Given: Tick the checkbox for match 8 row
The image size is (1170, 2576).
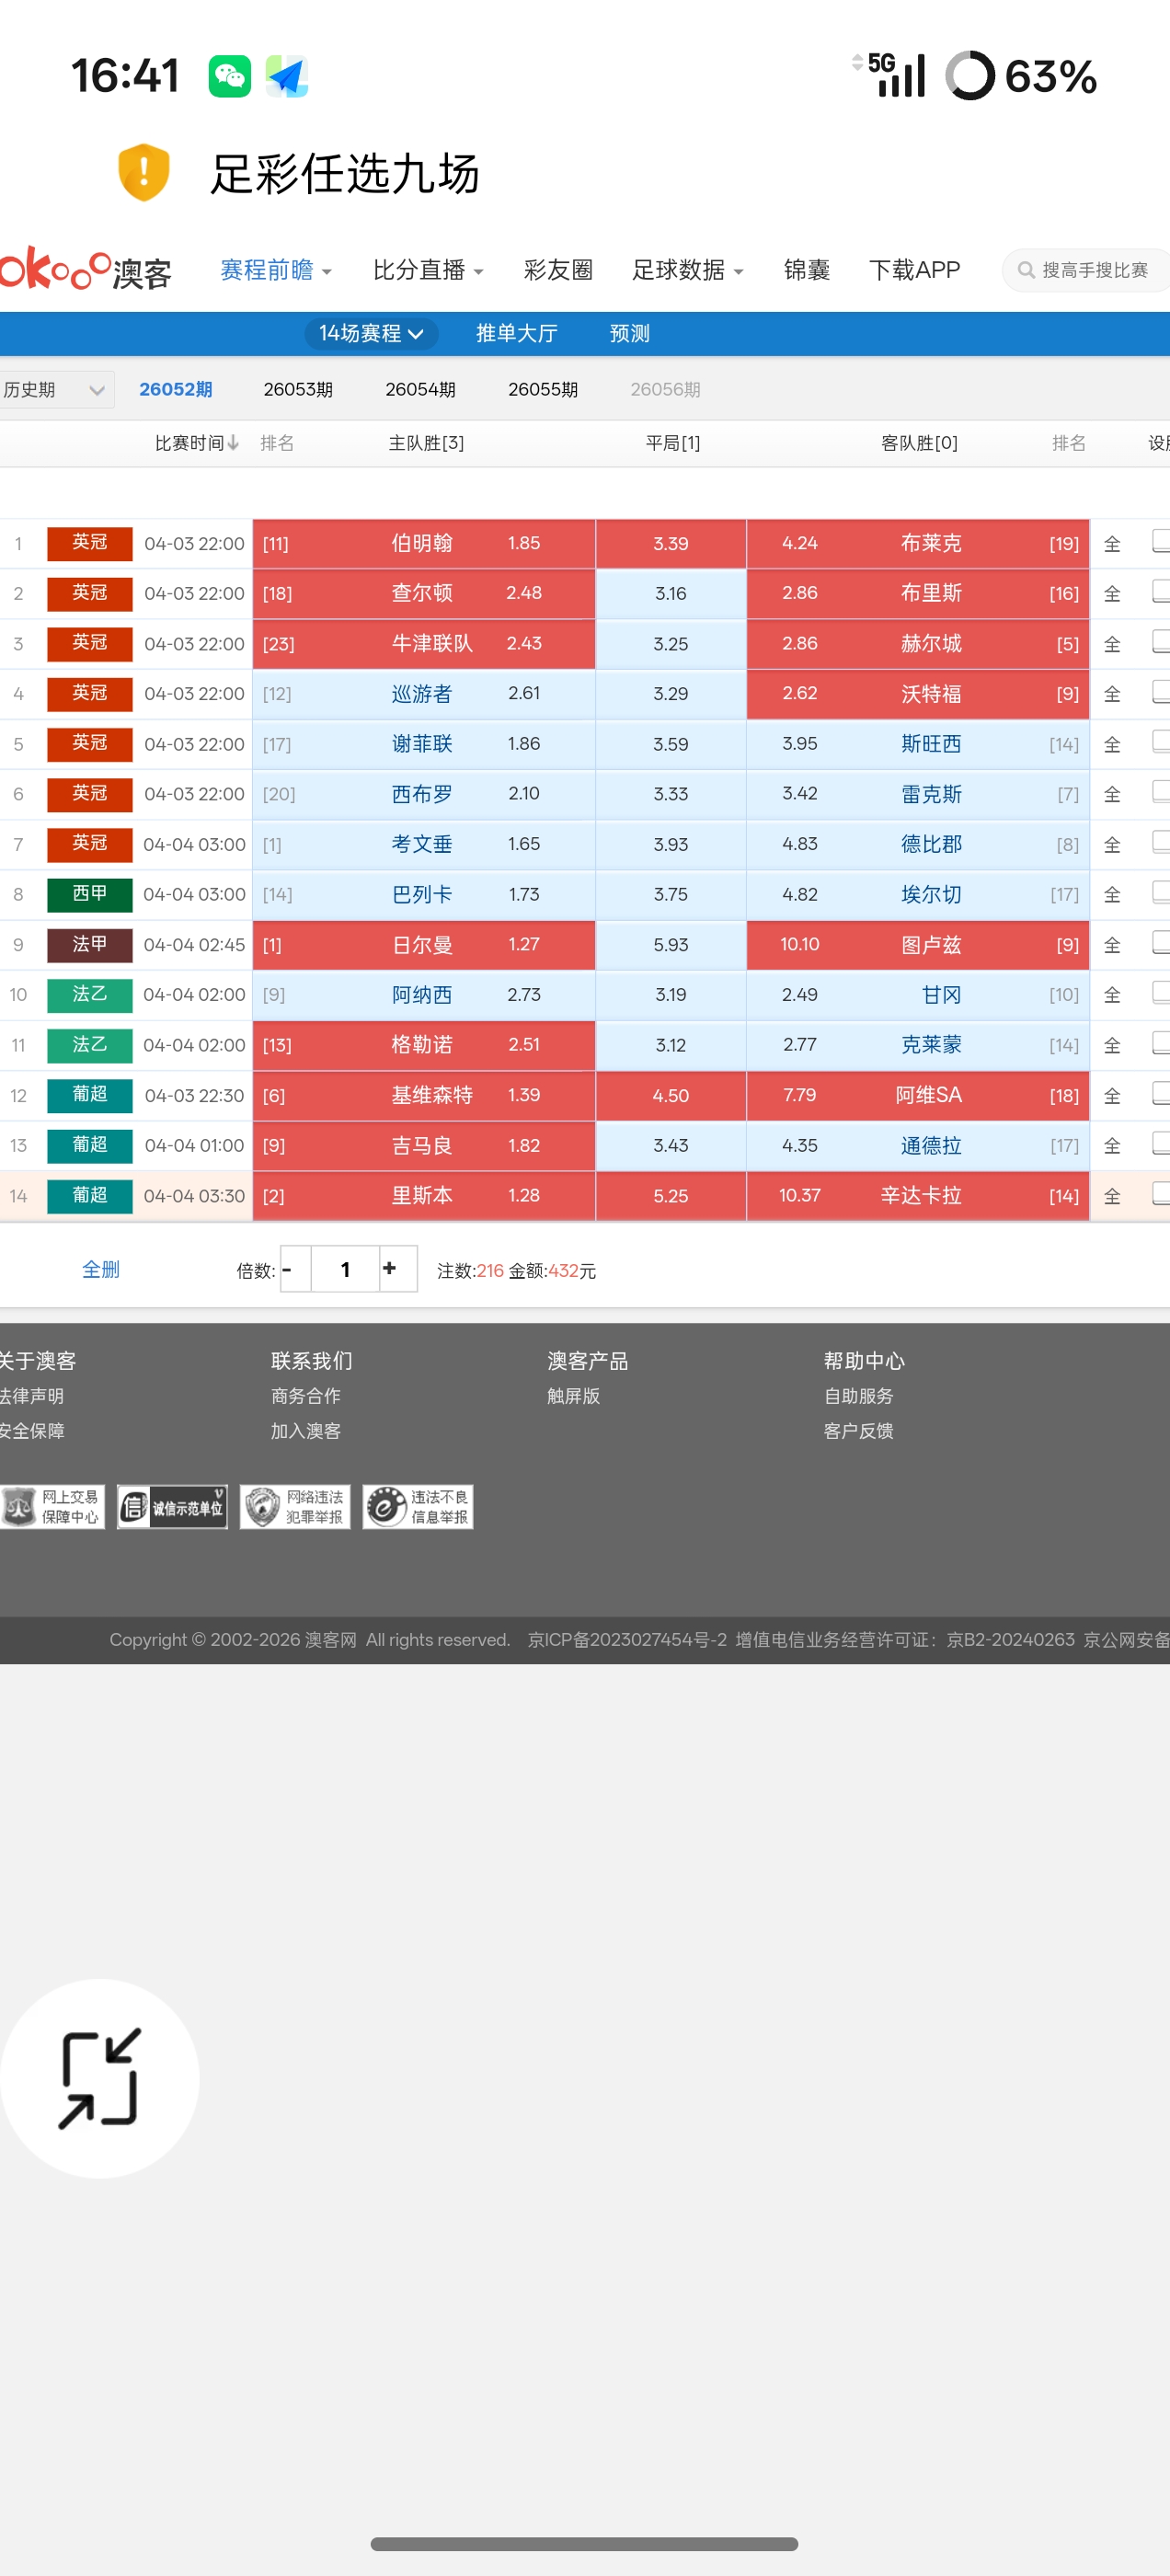Looking at the screenshot, I should tap(1160, 892).
